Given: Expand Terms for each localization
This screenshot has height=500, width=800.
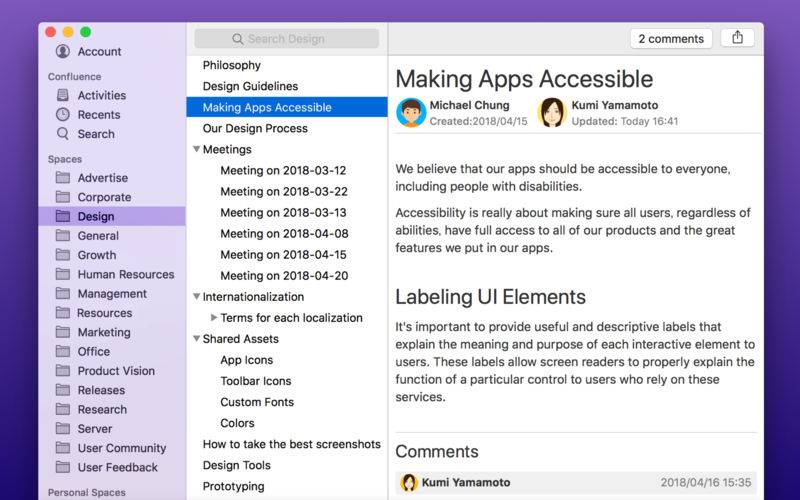Looking at the screenshot, I should pyautogui.click(x=214, y=317).
